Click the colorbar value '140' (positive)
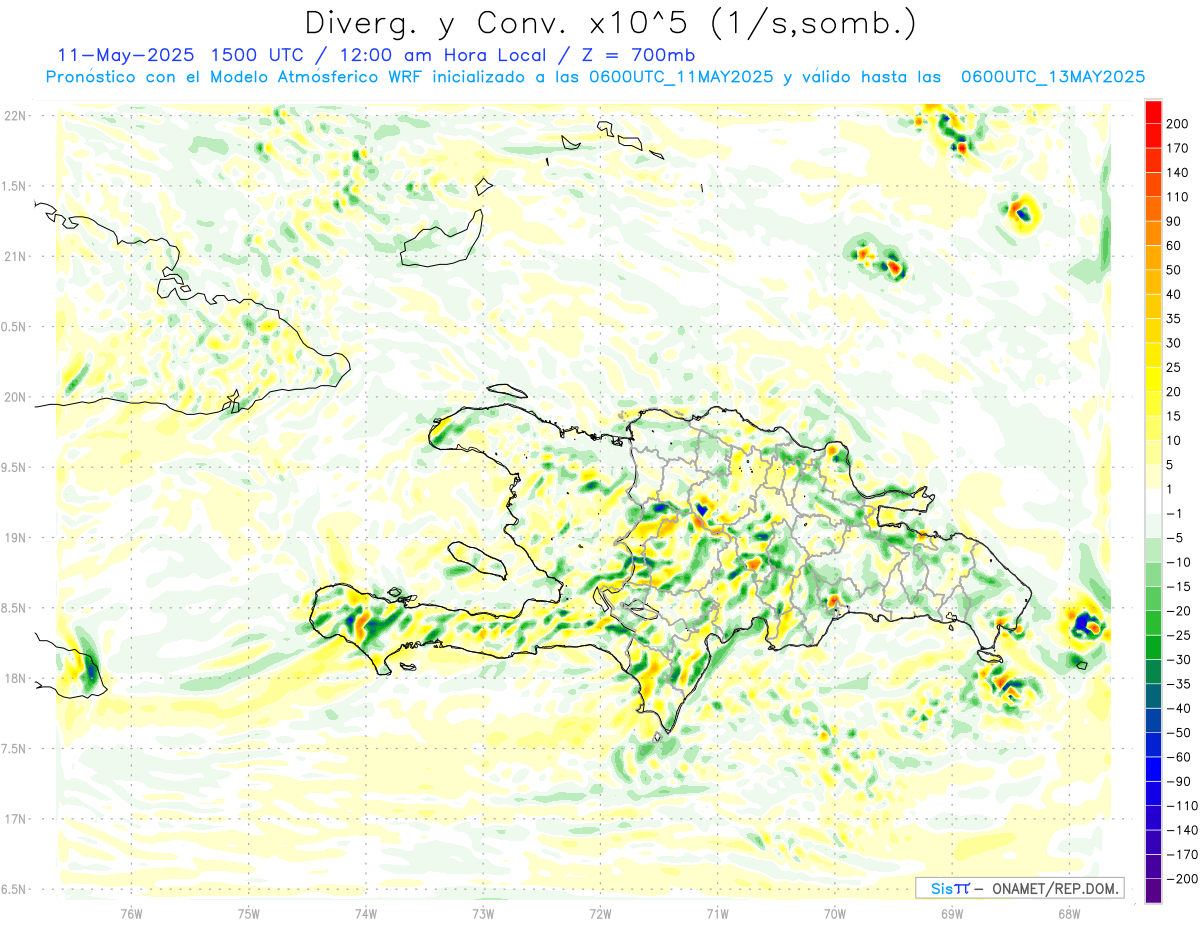 (x=1179, y=172)
